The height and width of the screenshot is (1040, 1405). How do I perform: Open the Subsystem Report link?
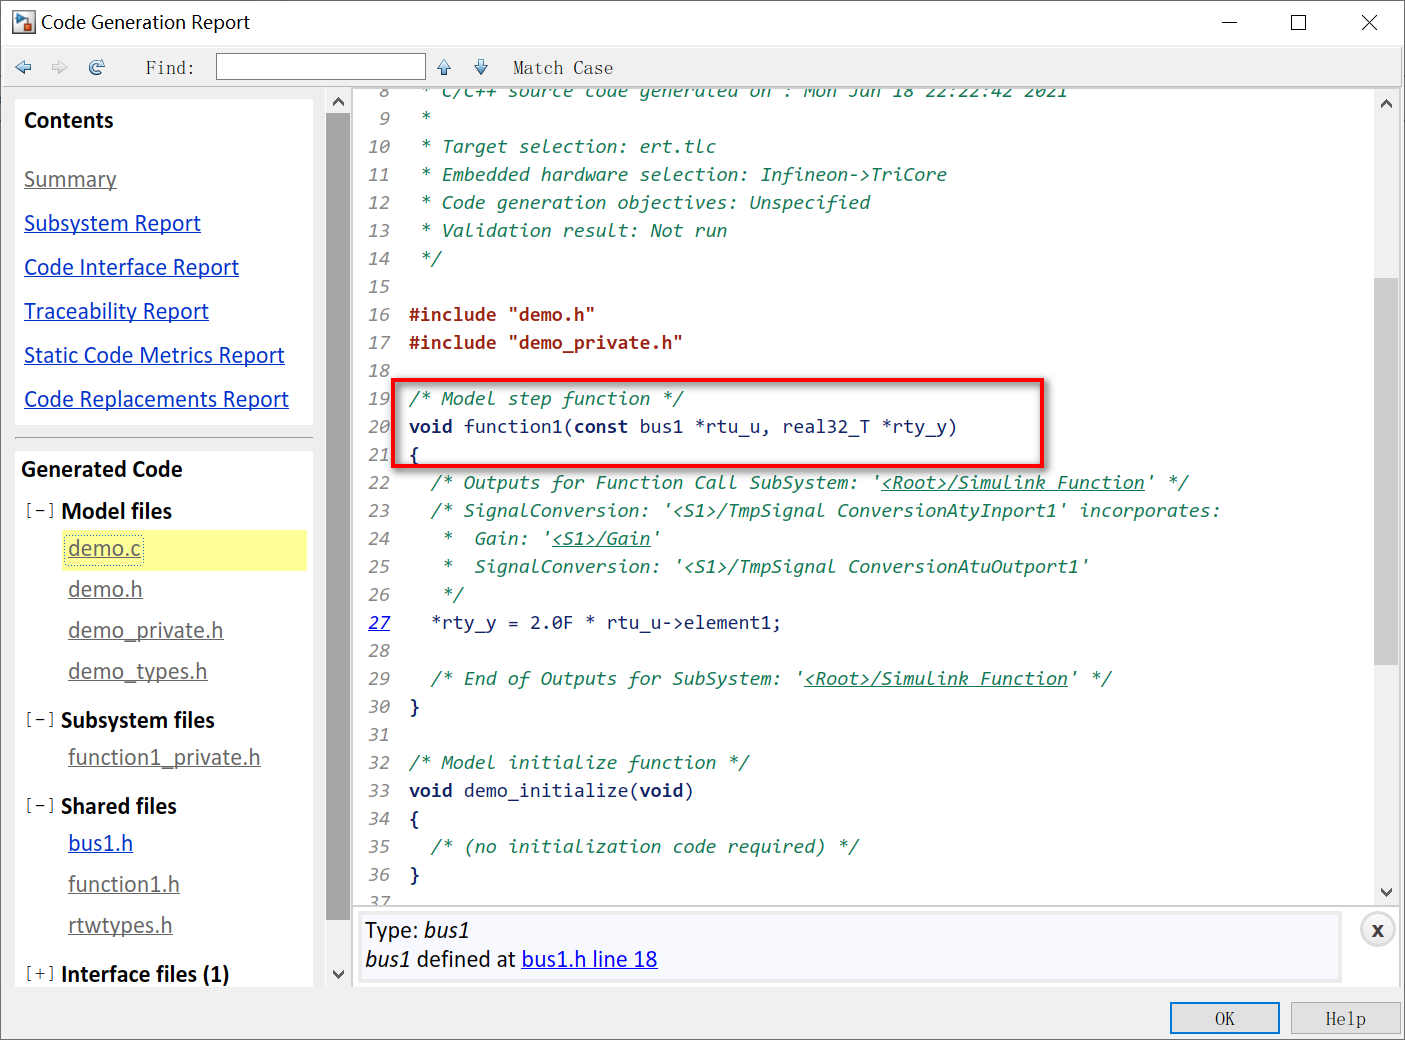coord(112,224)
